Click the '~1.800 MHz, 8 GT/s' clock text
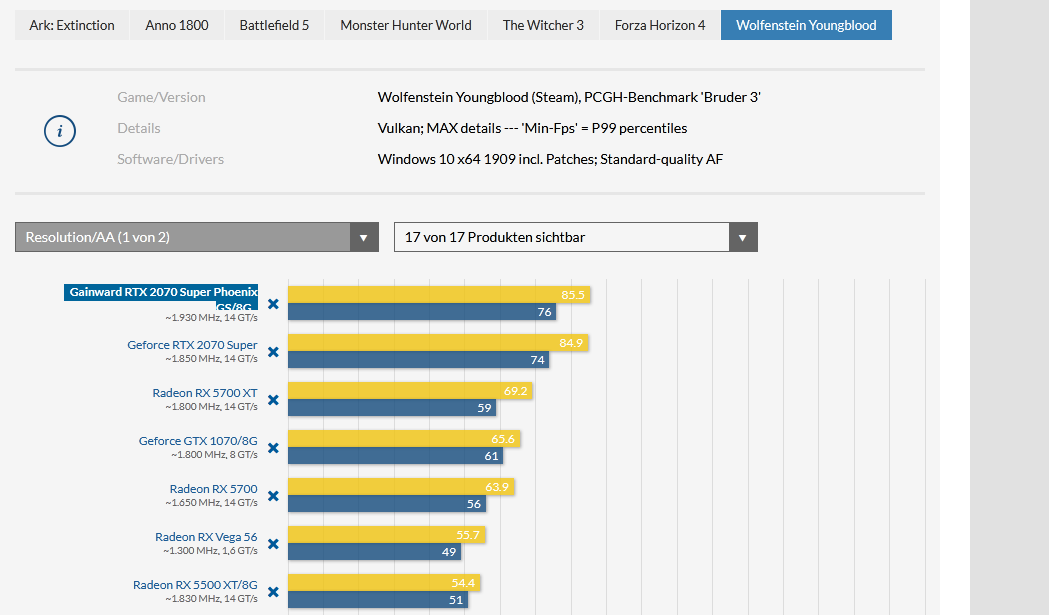The width and height of the screenshot is (1049, 615). (214, 454)
